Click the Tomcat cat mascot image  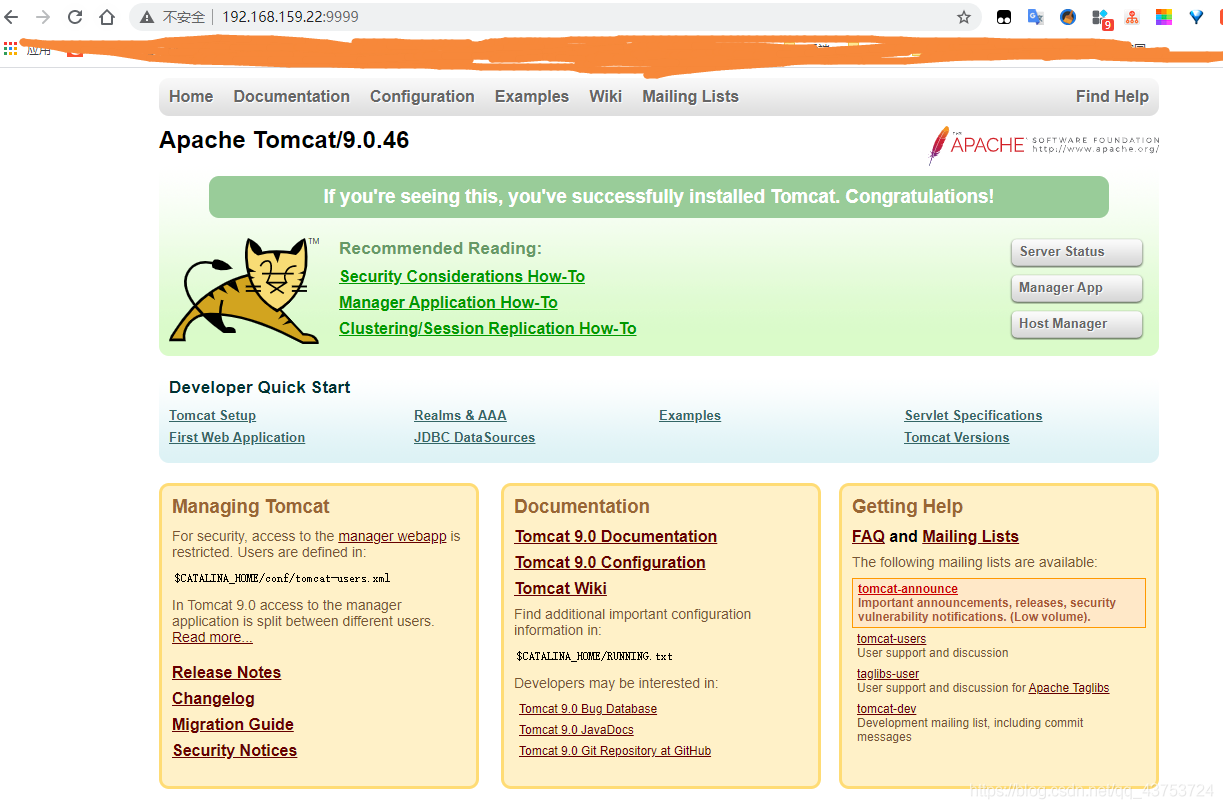245,290
